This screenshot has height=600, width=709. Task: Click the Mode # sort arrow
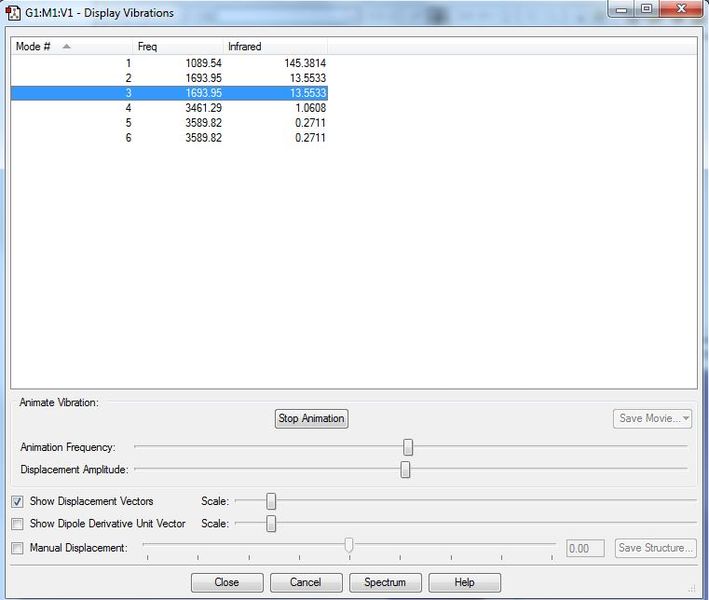[66, 46]
